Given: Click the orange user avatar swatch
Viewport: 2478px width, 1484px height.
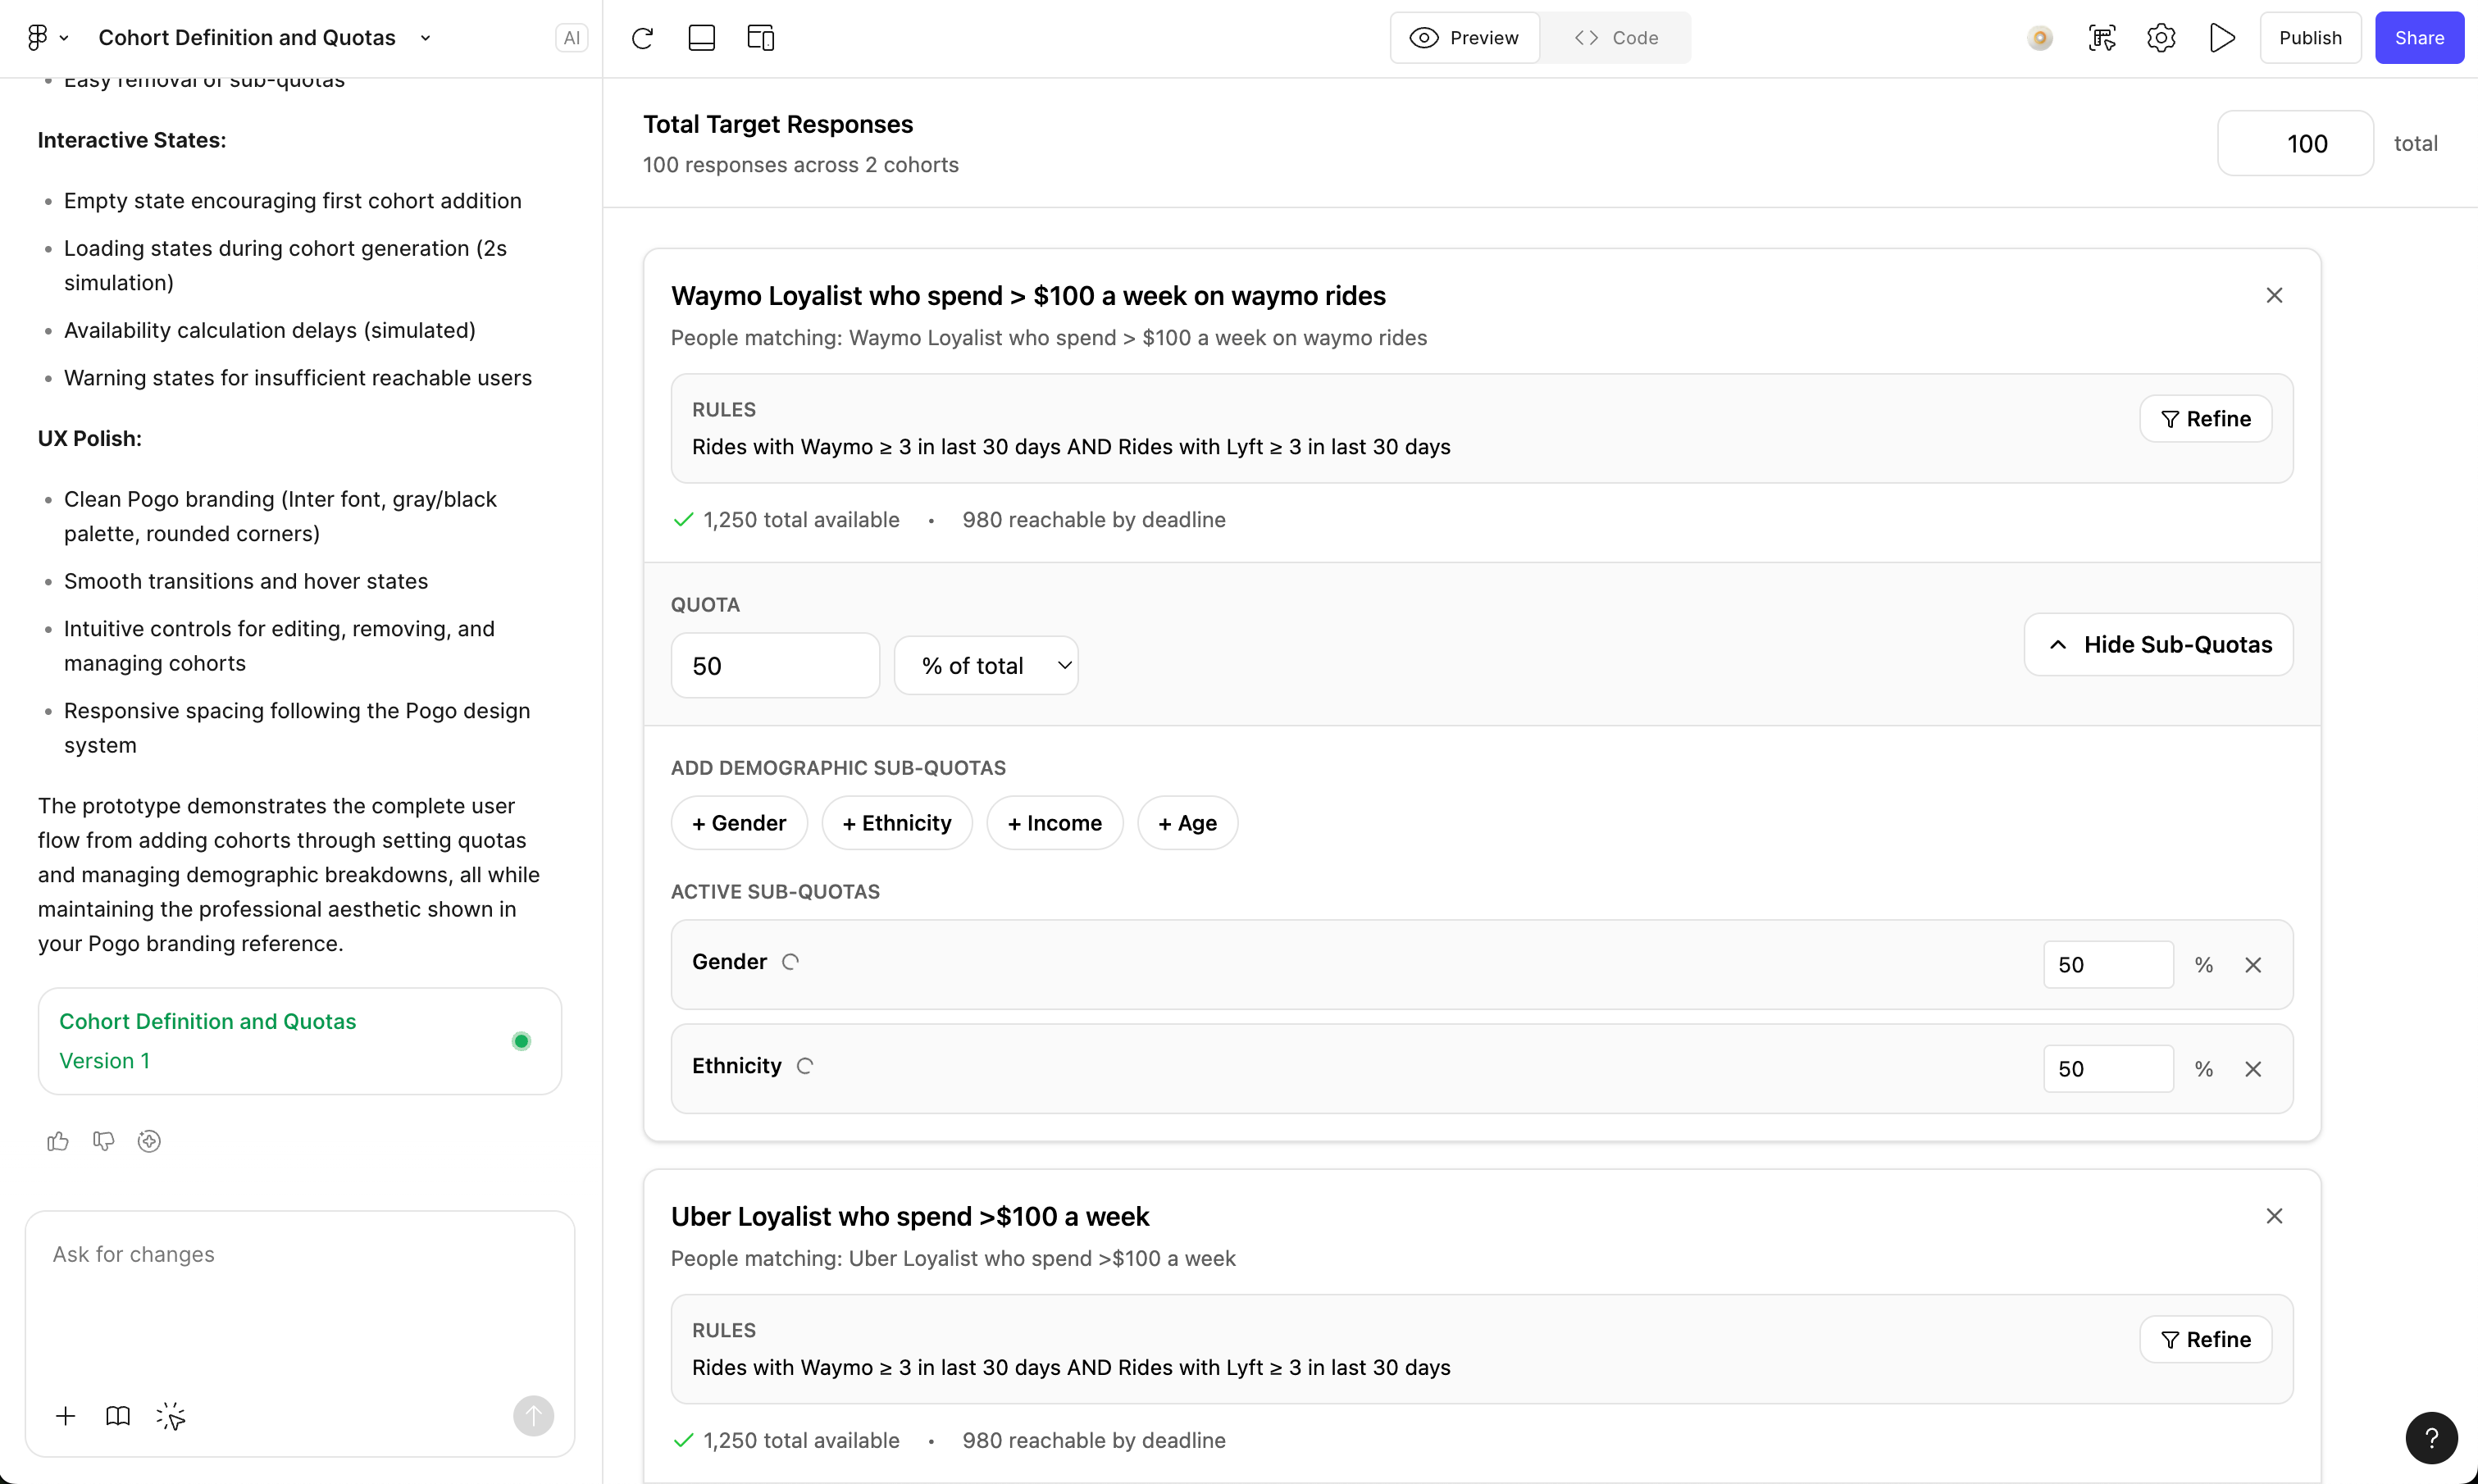Looking at the screenshot, I should point(2040,38).
